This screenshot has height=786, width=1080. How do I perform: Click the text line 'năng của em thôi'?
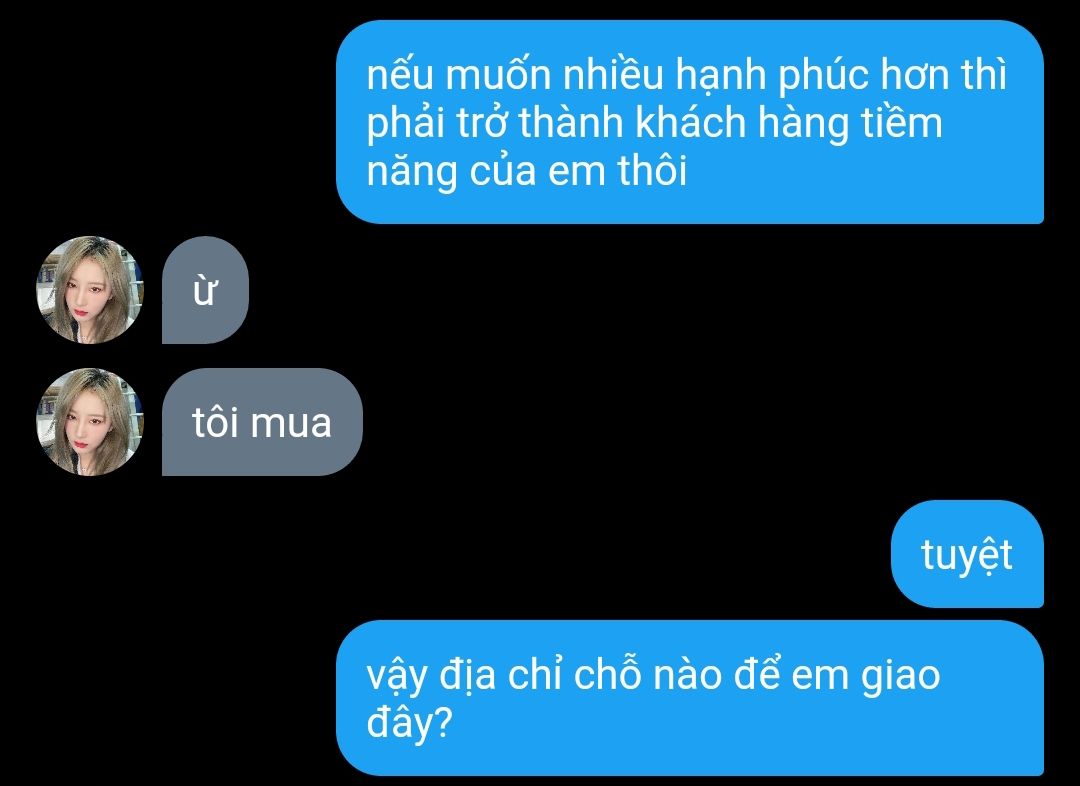527,170
